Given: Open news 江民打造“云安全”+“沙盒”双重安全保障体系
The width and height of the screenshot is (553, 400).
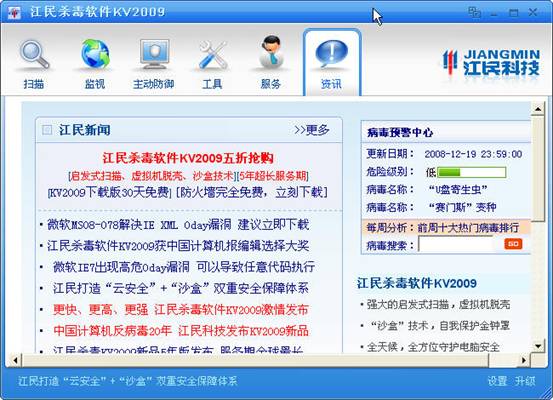Looking at the screenshot, I should tap(181, 288).
